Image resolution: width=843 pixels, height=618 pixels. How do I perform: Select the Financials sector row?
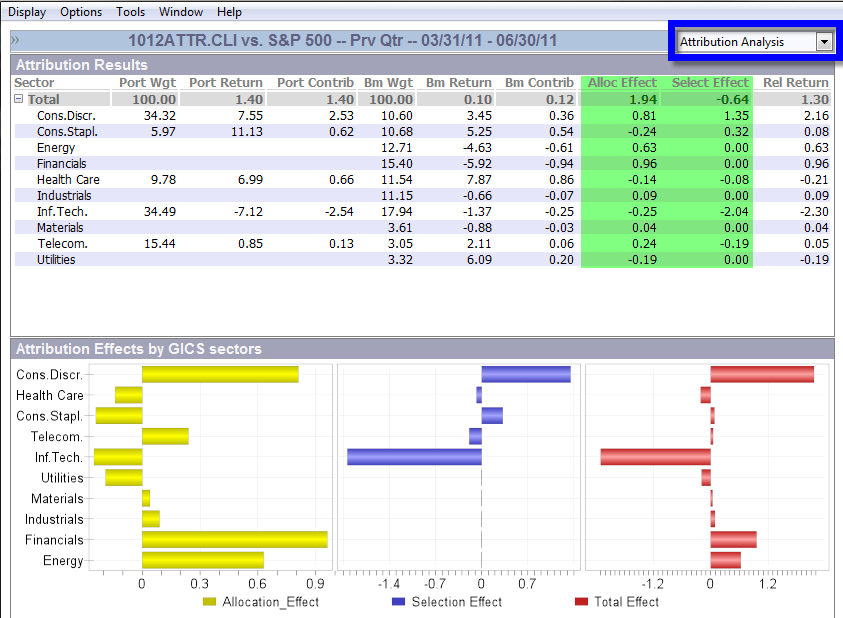click(x=61, y=163)
